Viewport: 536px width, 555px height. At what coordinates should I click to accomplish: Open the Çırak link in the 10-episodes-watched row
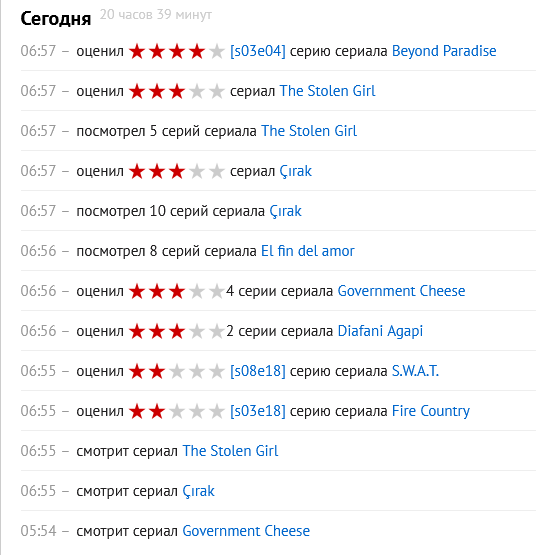point(285,212)
